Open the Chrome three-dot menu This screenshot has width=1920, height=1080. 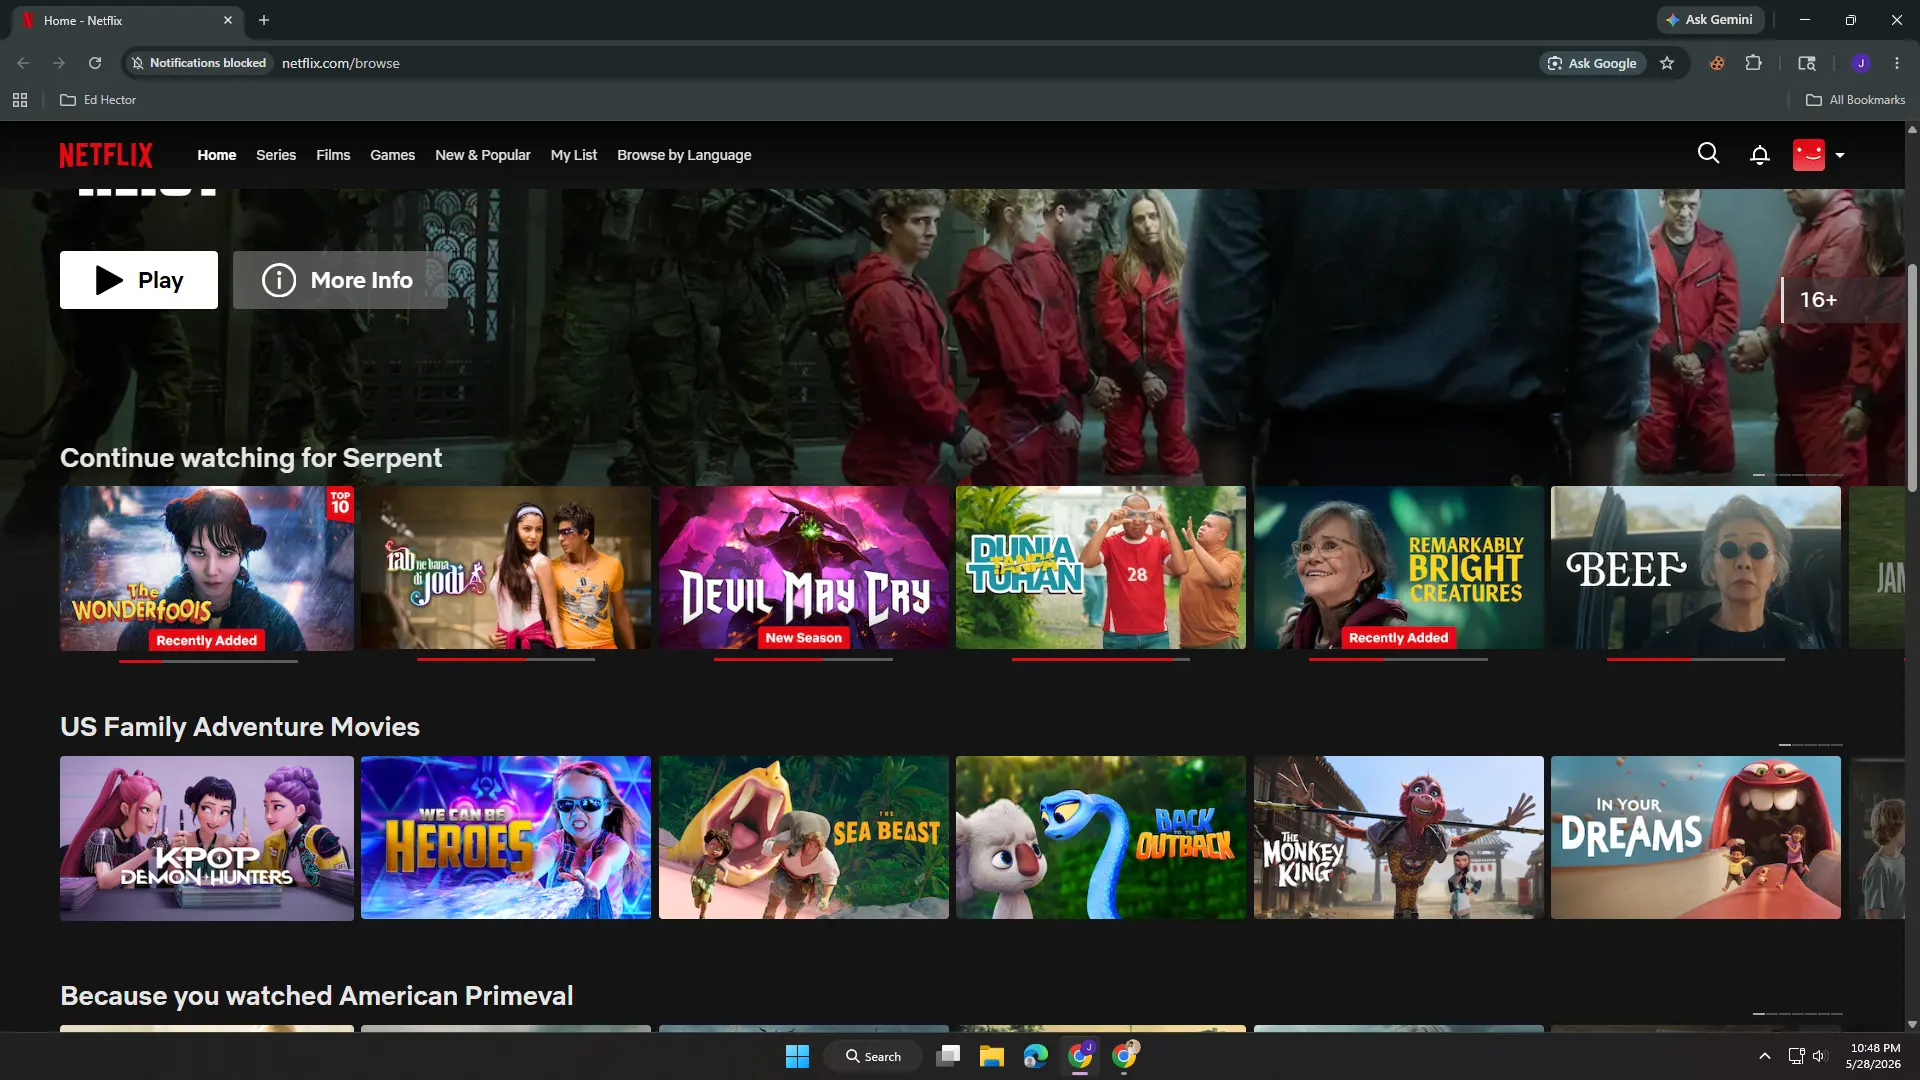(1897, 63)
